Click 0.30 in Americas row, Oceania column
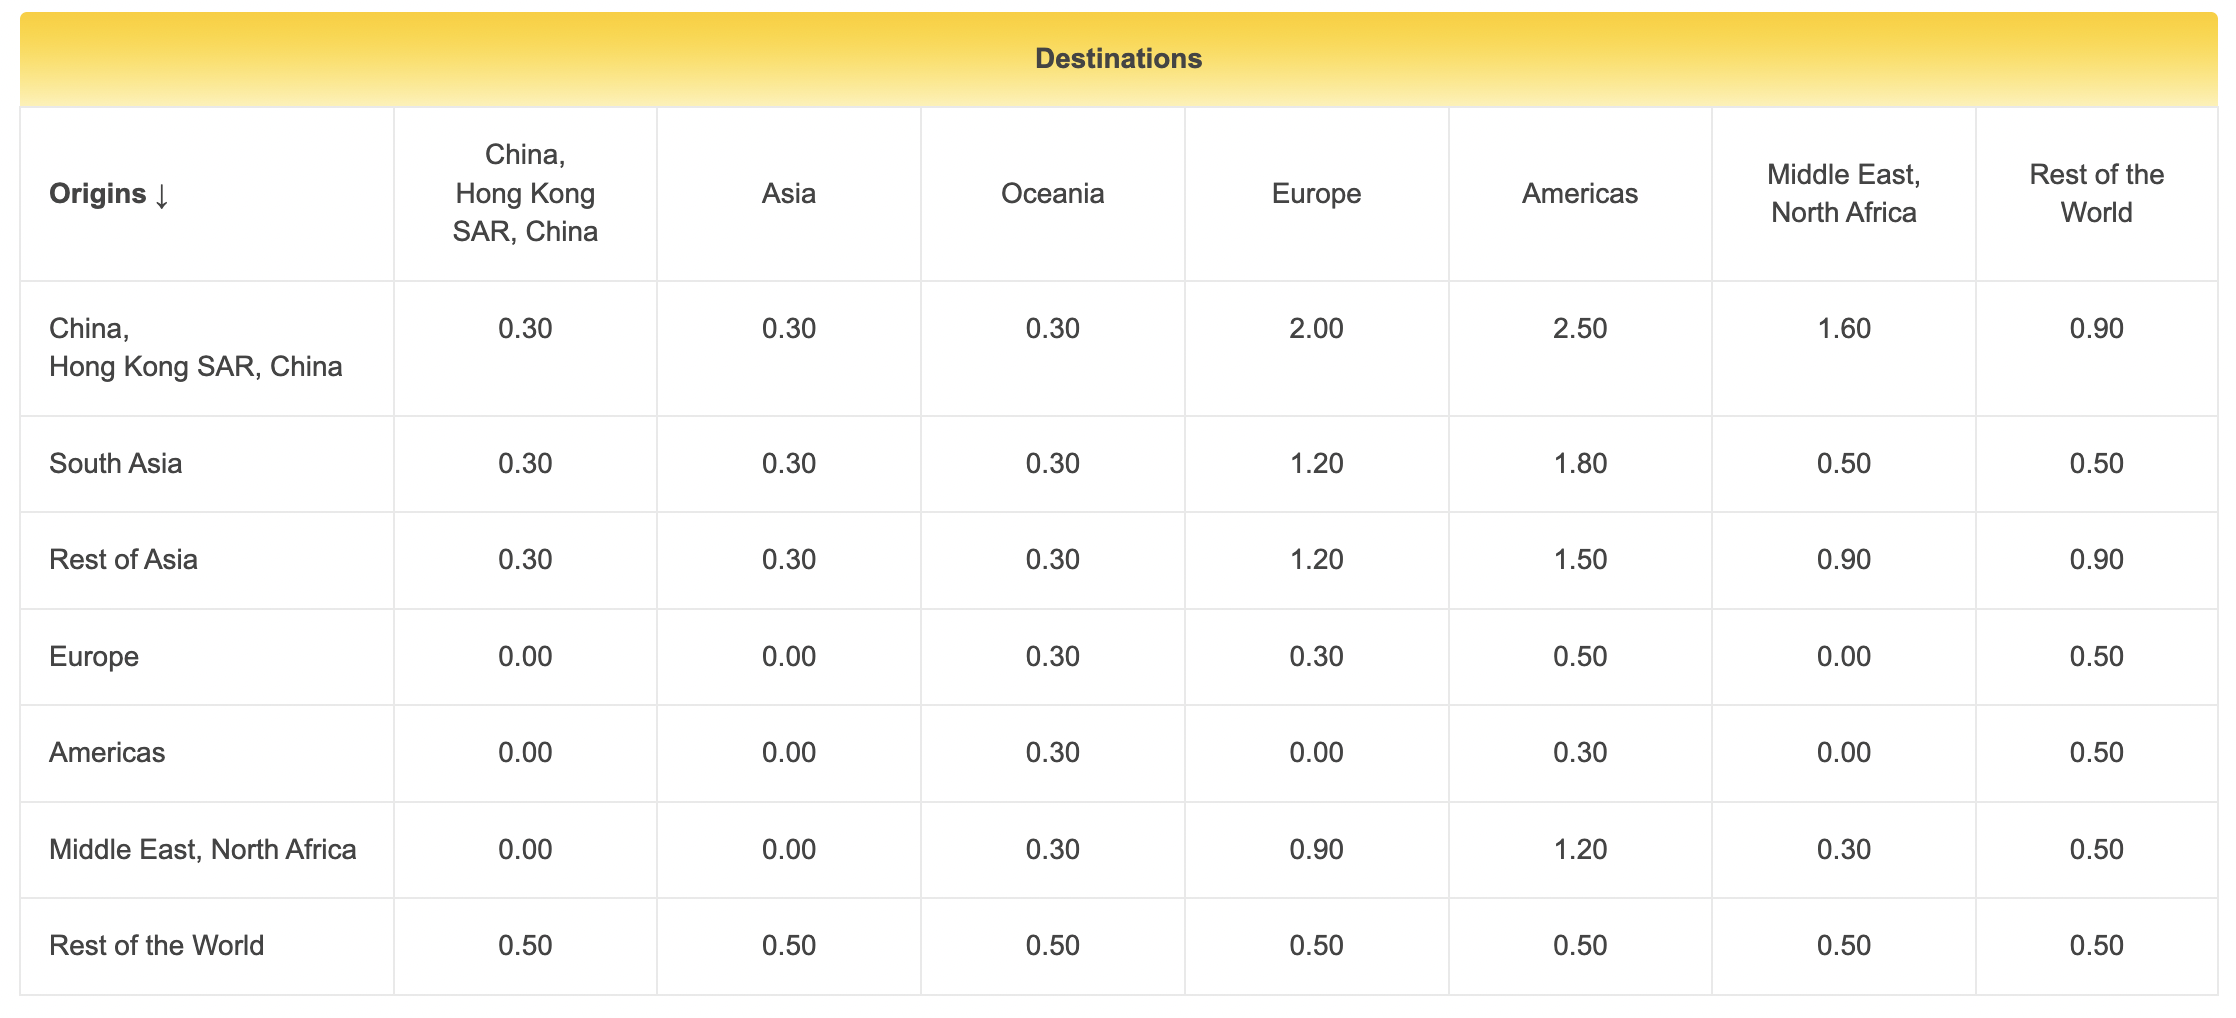 point(1052,752)
